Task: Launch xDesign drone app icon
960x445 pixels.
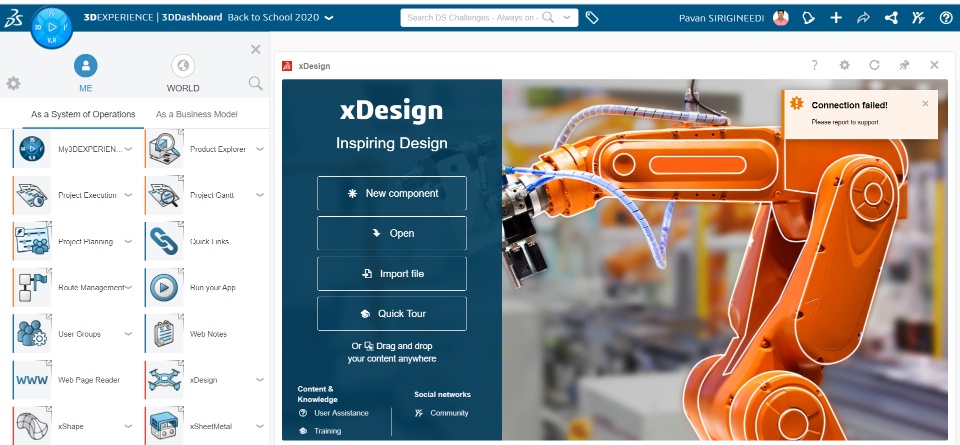Action: coord(164,380)
